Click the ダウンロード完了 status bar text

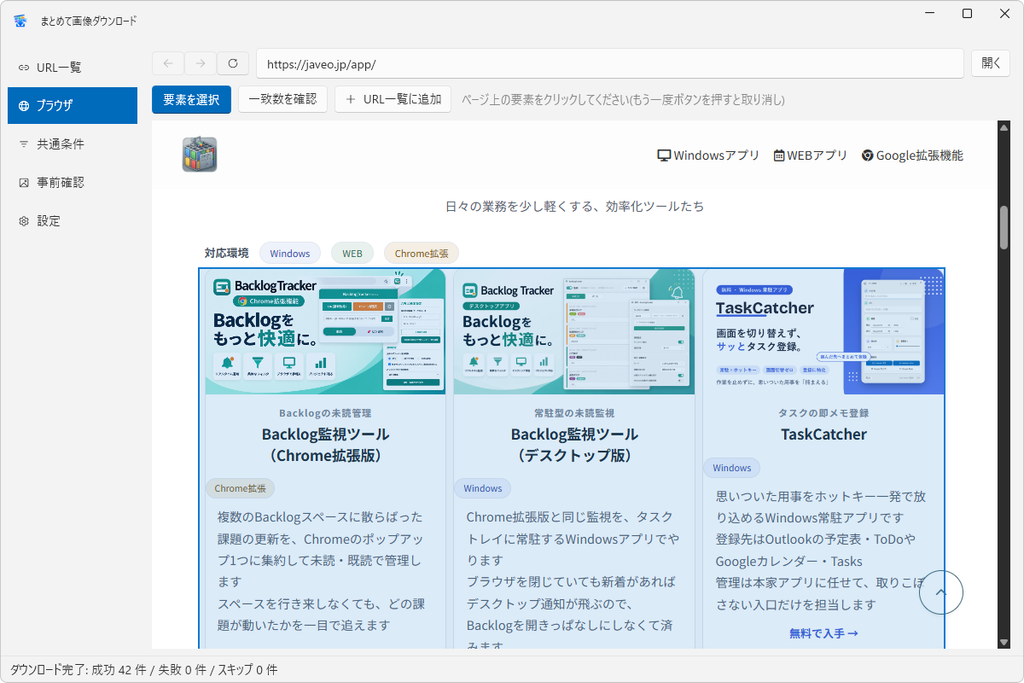point(144,670)
